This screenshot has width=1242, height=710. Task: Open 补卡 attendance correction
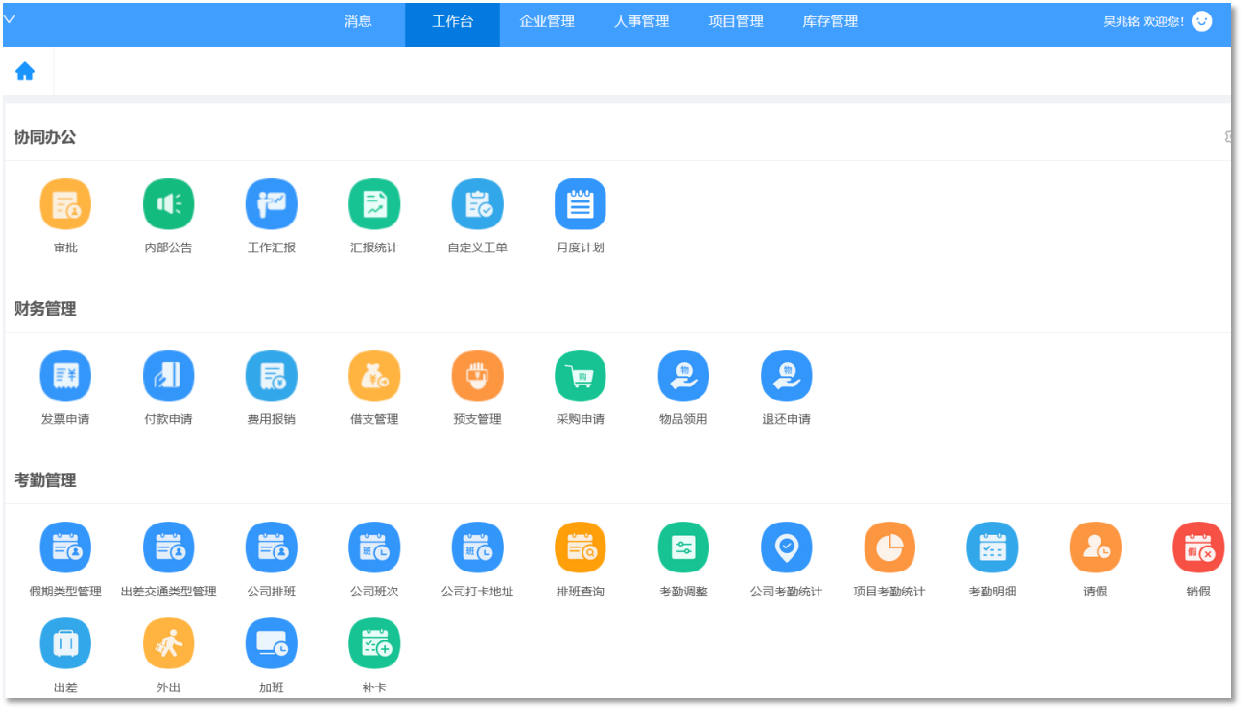[374, 643]
